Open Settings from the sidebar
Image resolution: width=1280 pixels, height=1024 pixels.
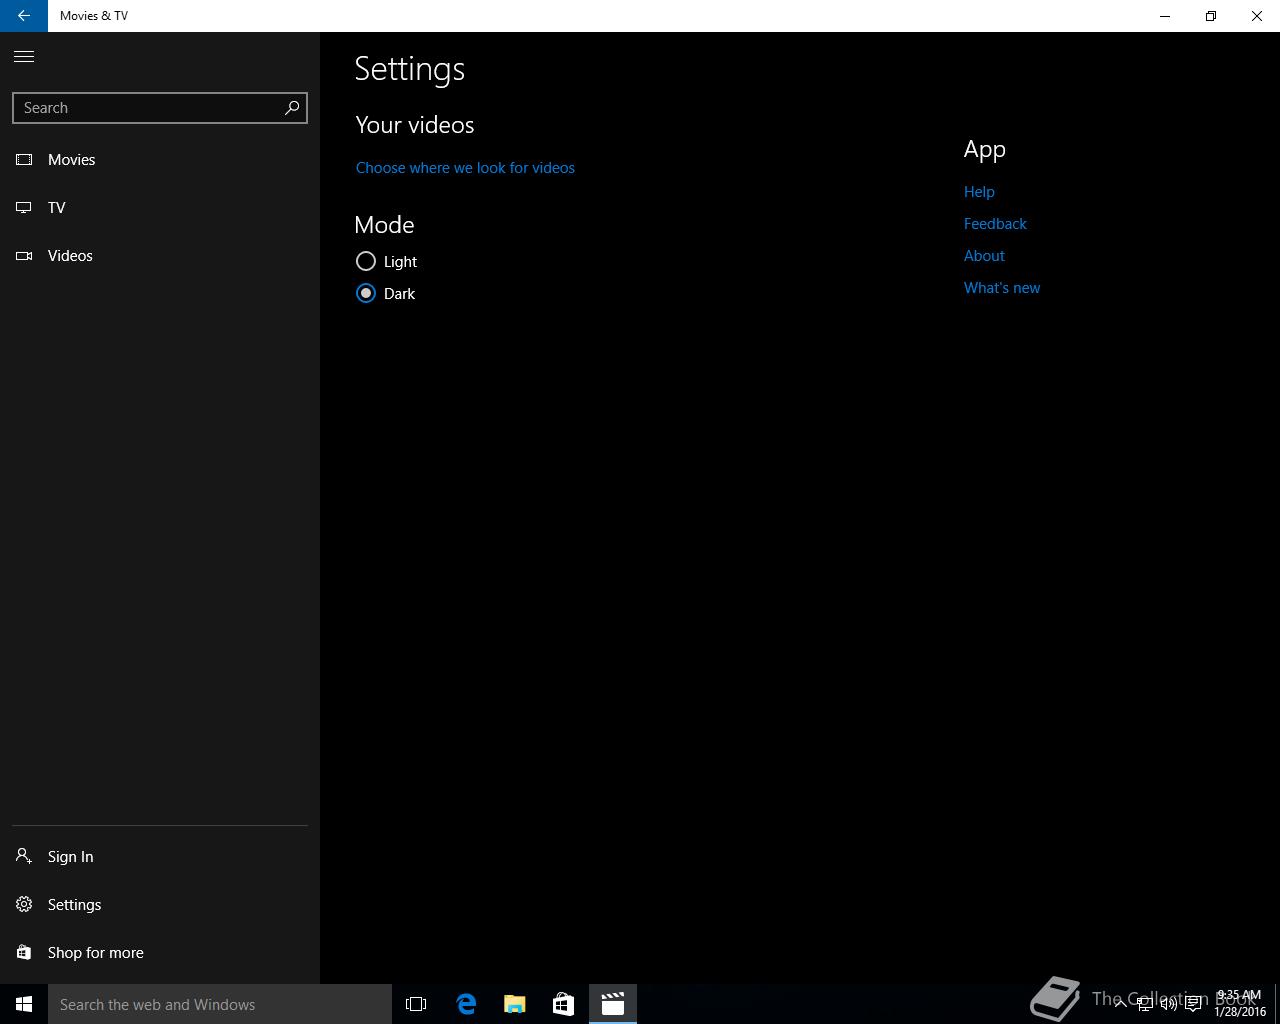tap(160, 905)
